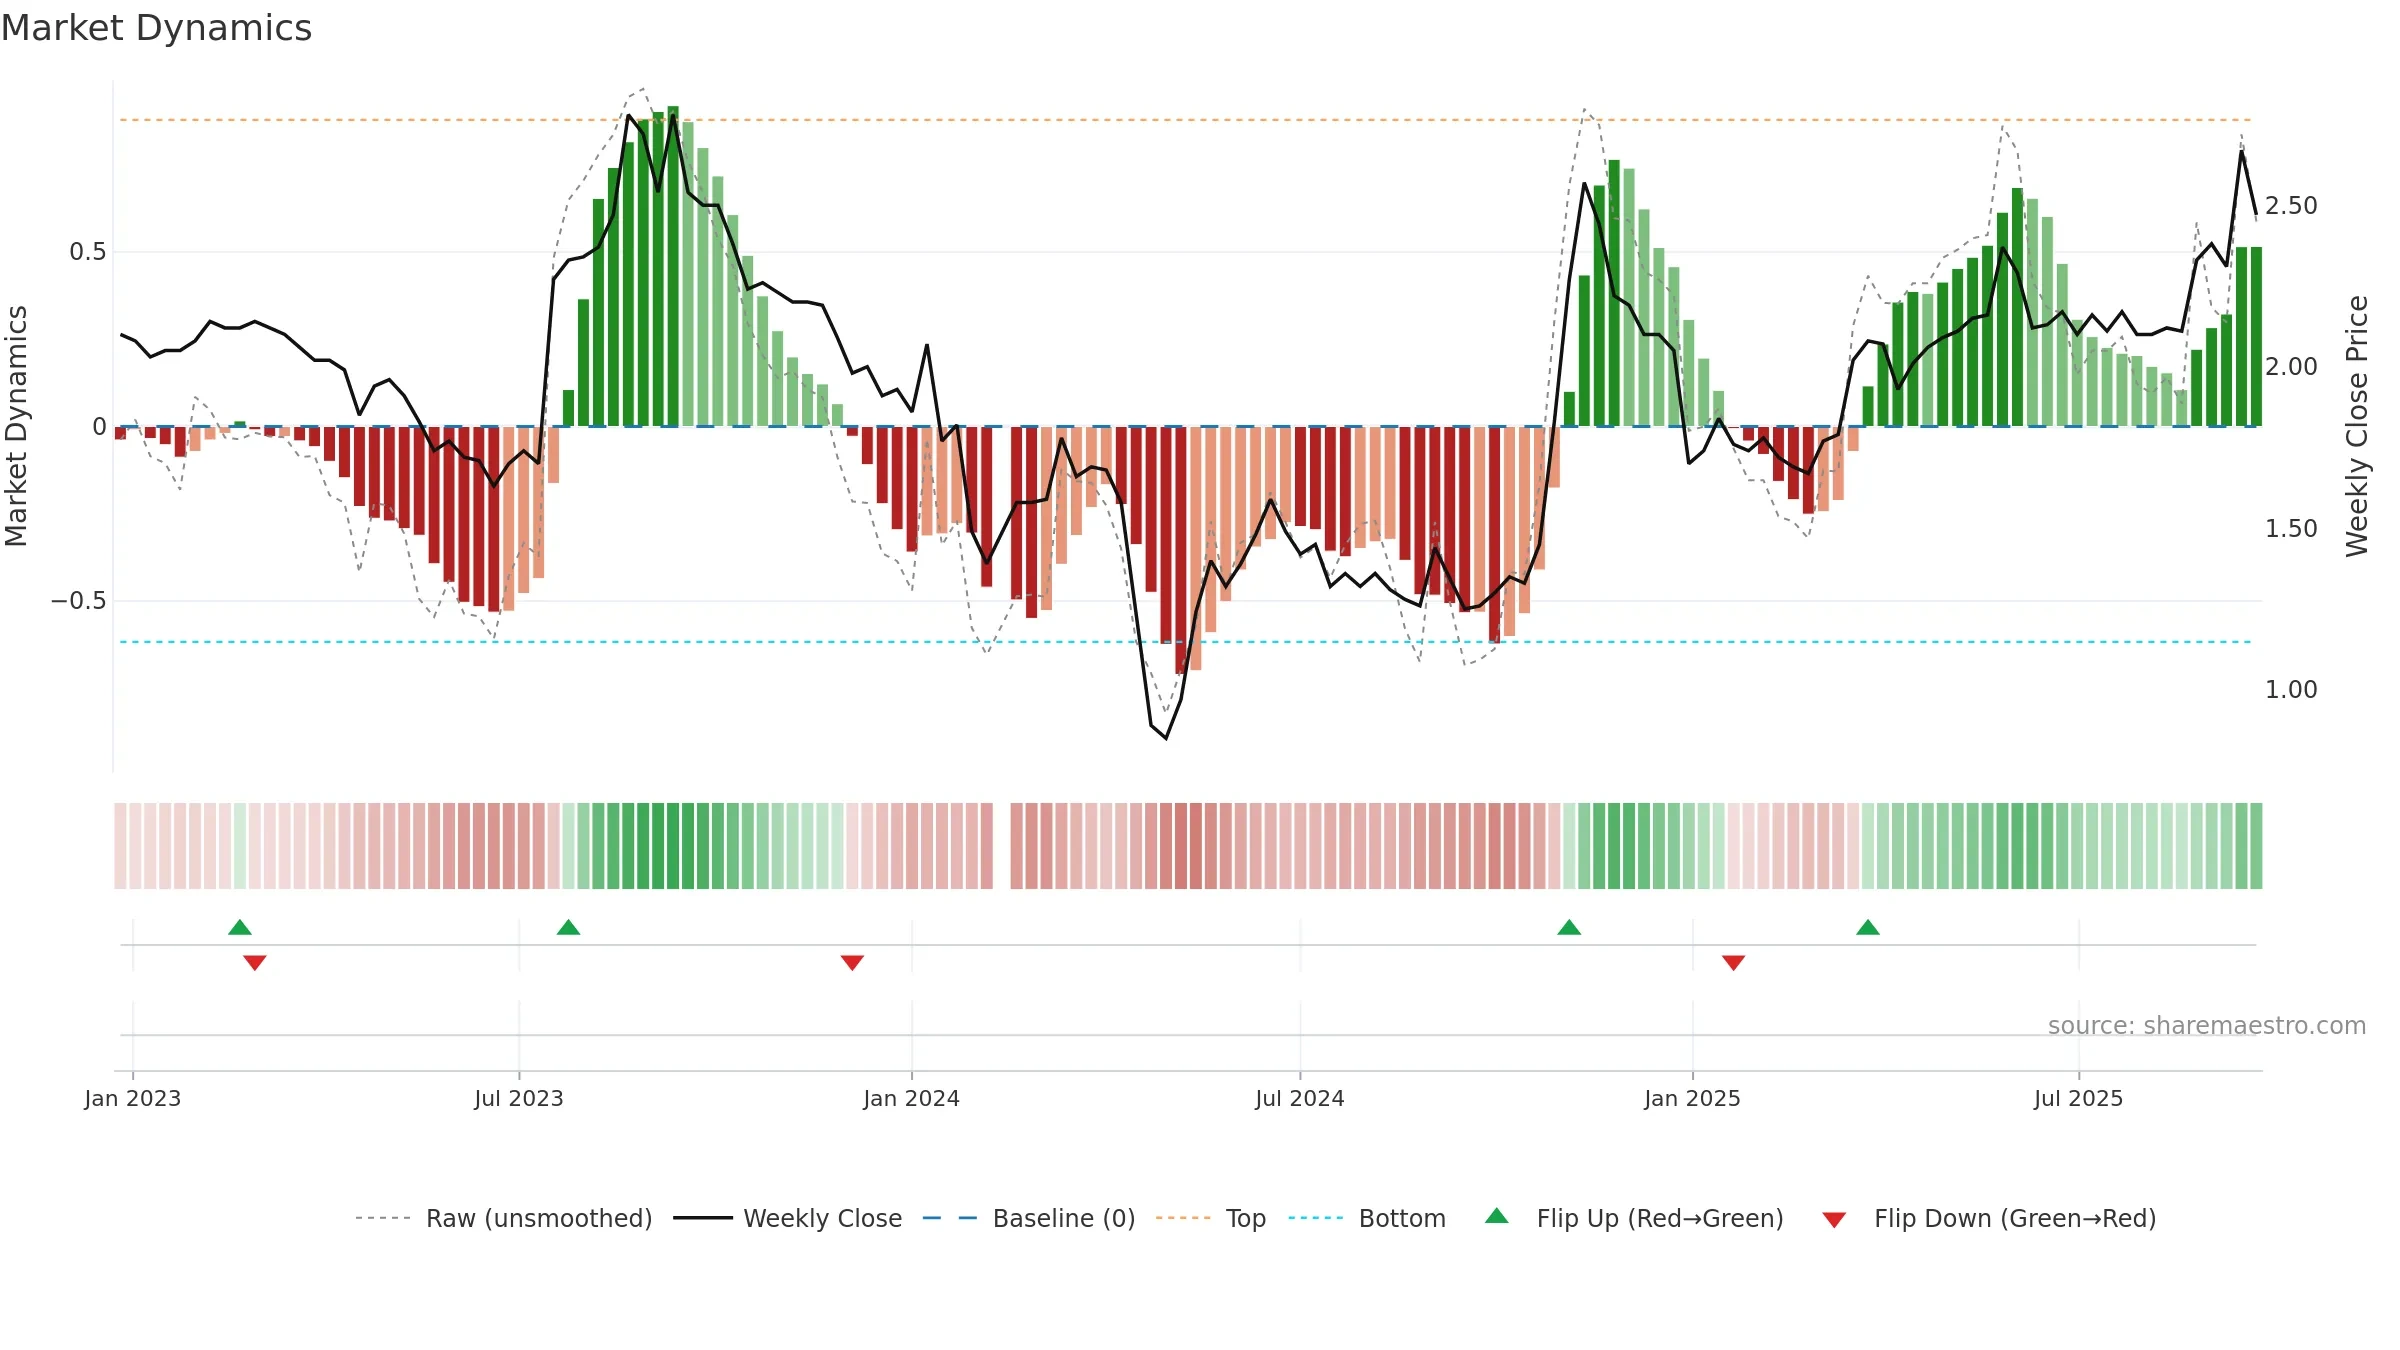Select the first Flip Up marker in early 2023

(240, 927)
